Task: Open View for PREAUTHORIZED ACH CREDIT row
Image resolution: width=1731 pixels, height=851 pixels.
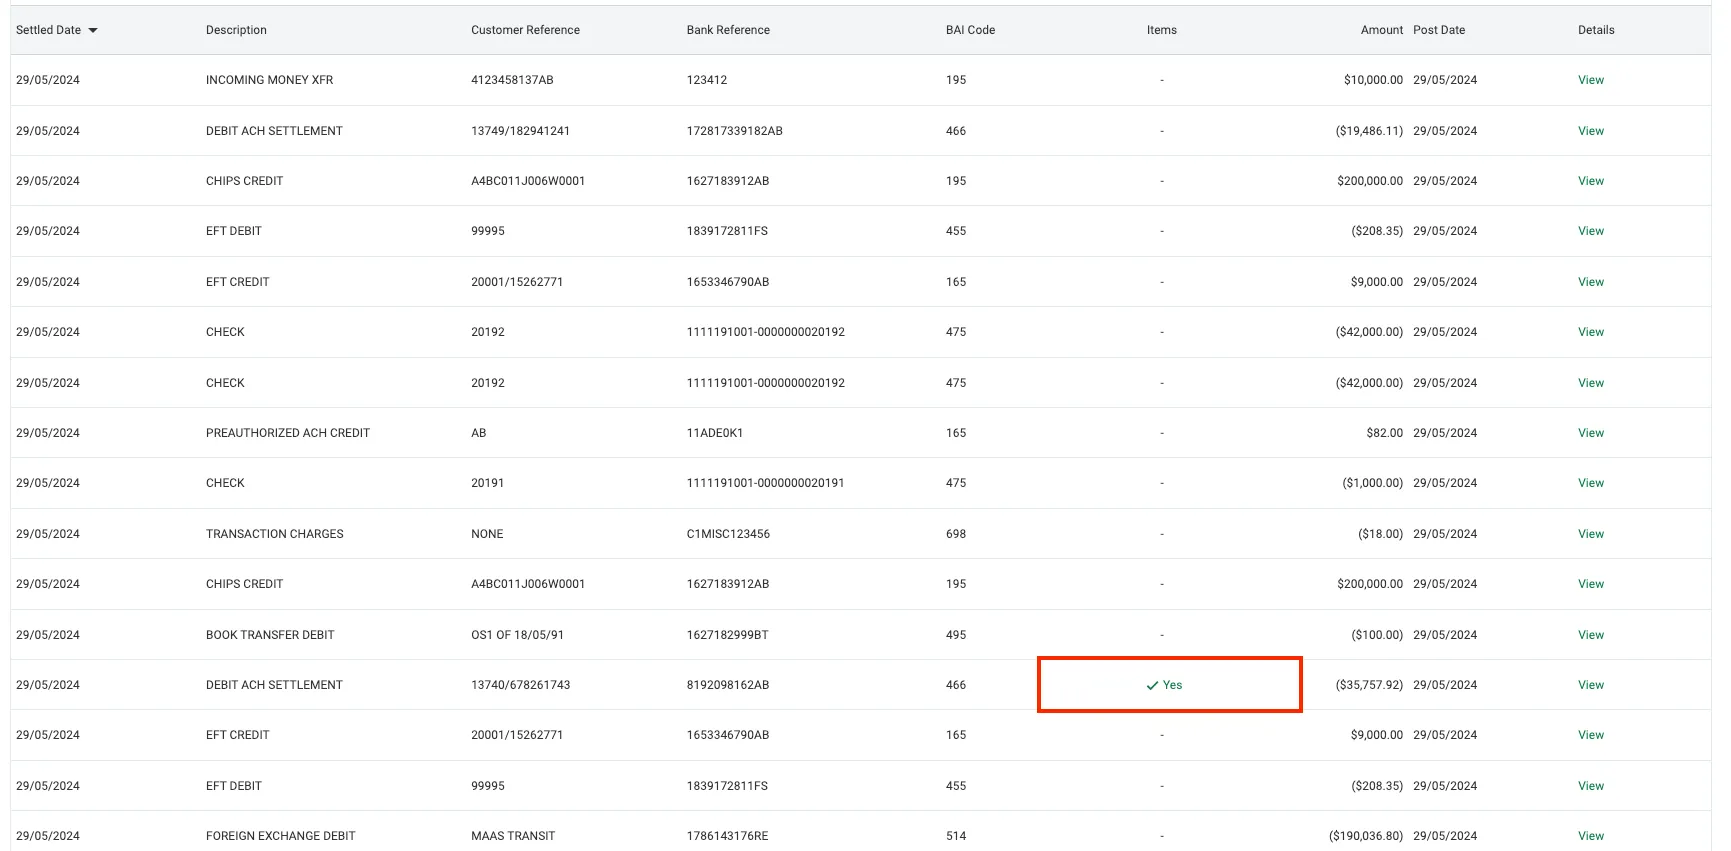Action: pyautogui.click(x=1591, y=433)
